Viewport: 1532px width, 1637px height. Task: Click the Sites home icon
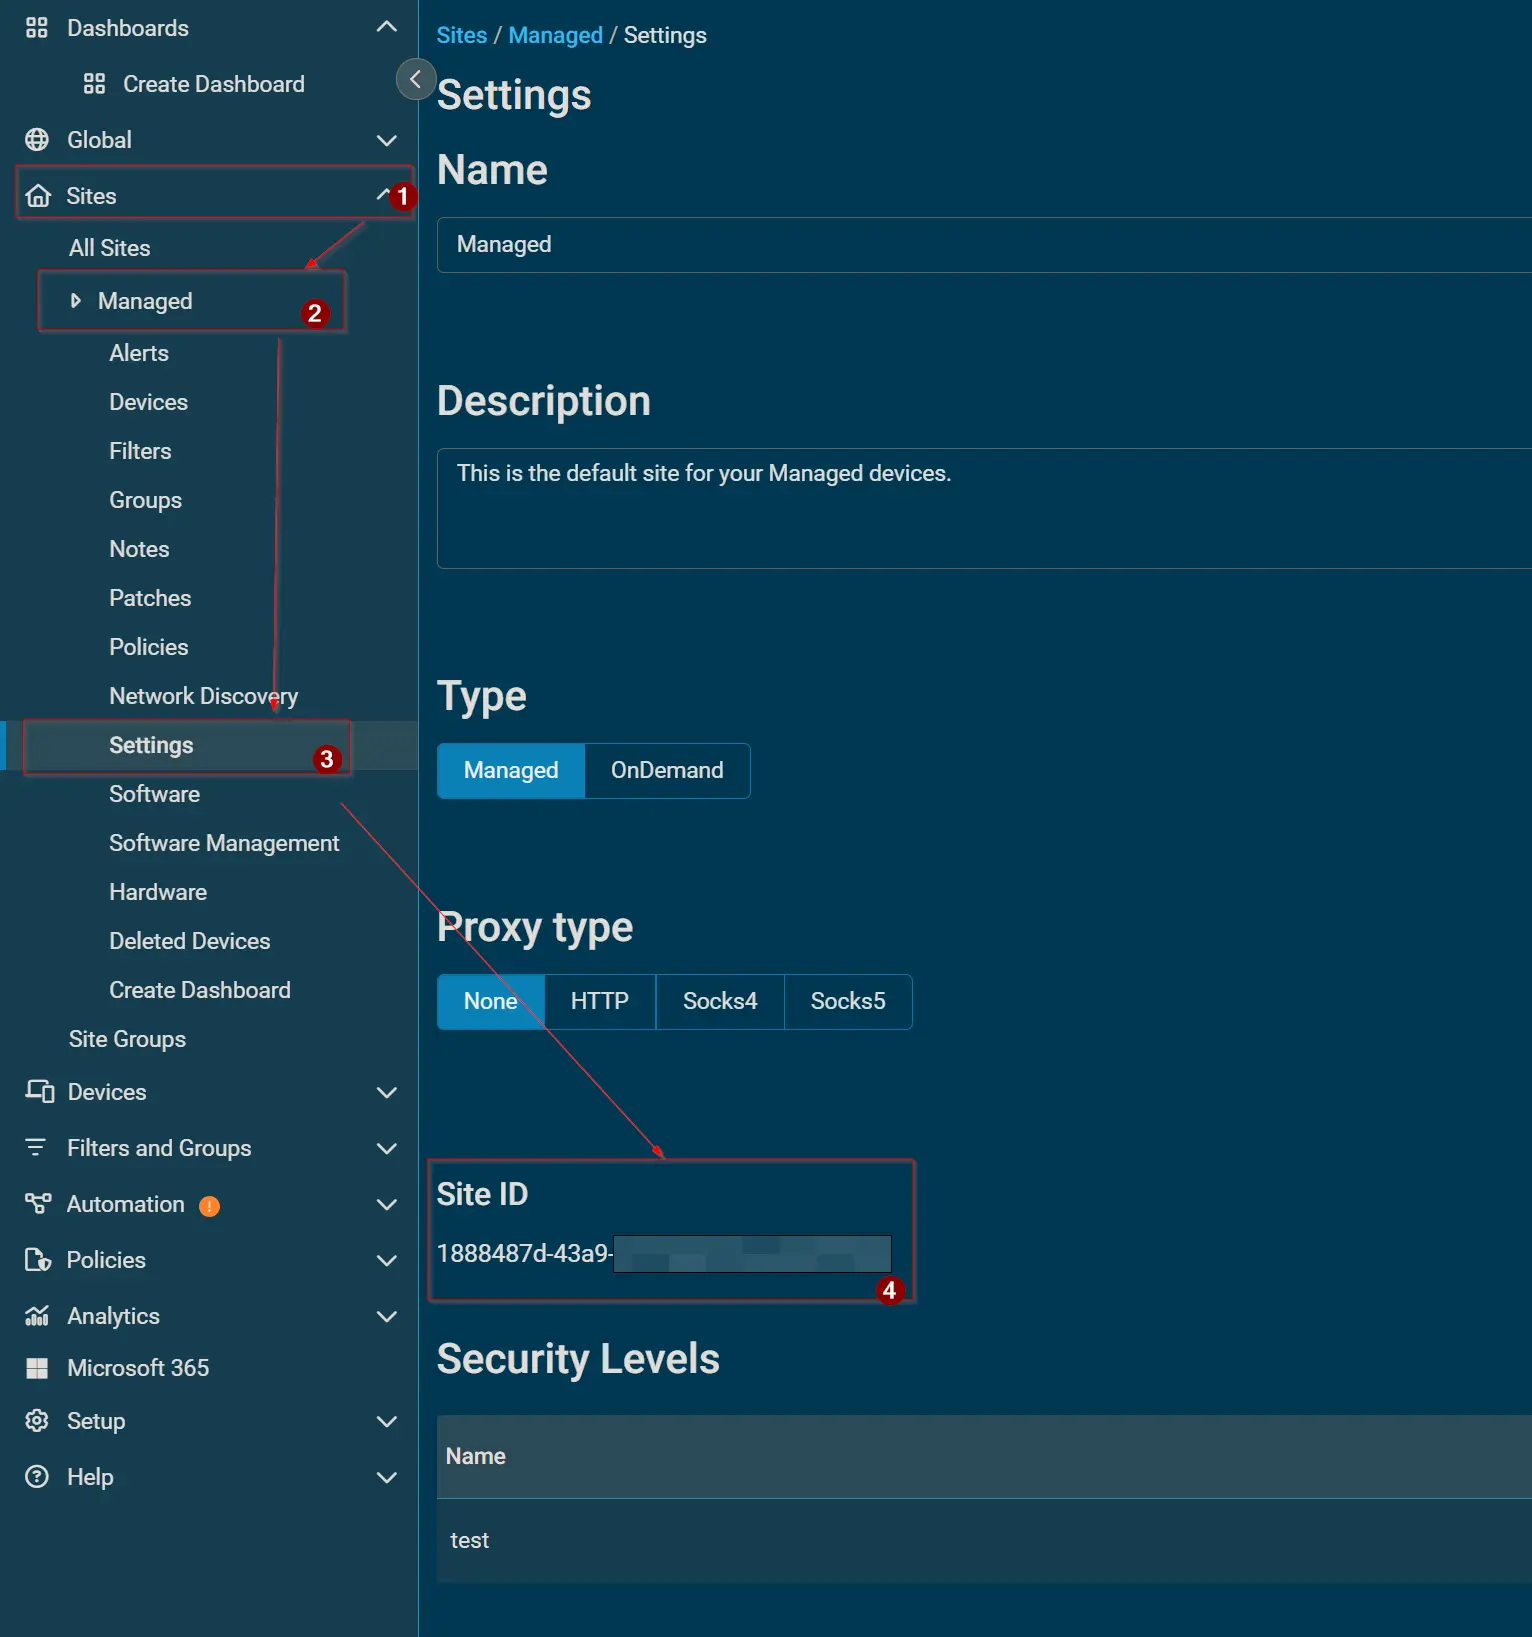tap(38, 196)
